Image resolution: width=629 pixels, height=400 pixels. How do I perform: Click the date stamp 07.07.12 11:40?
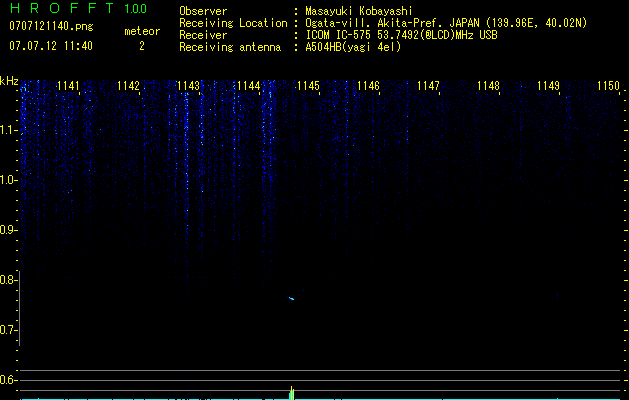[x=51, y=46]
